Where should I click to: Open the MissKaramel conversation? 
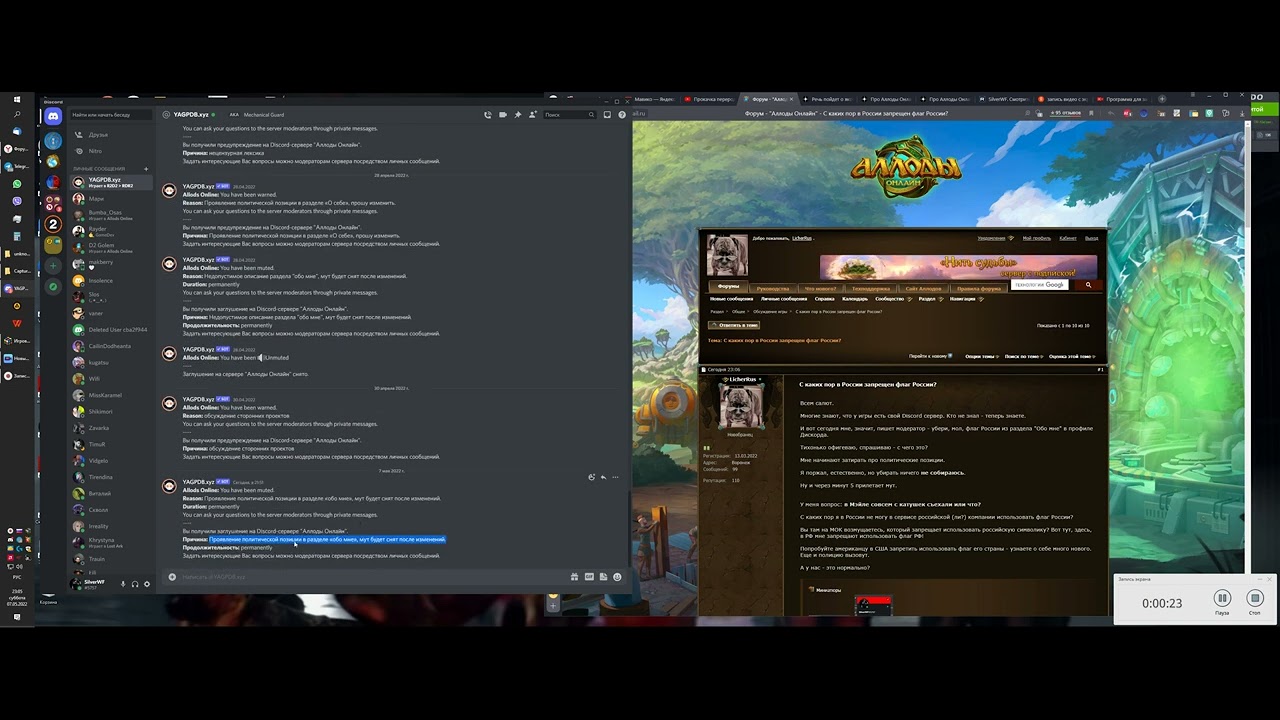tap(111, 395)
